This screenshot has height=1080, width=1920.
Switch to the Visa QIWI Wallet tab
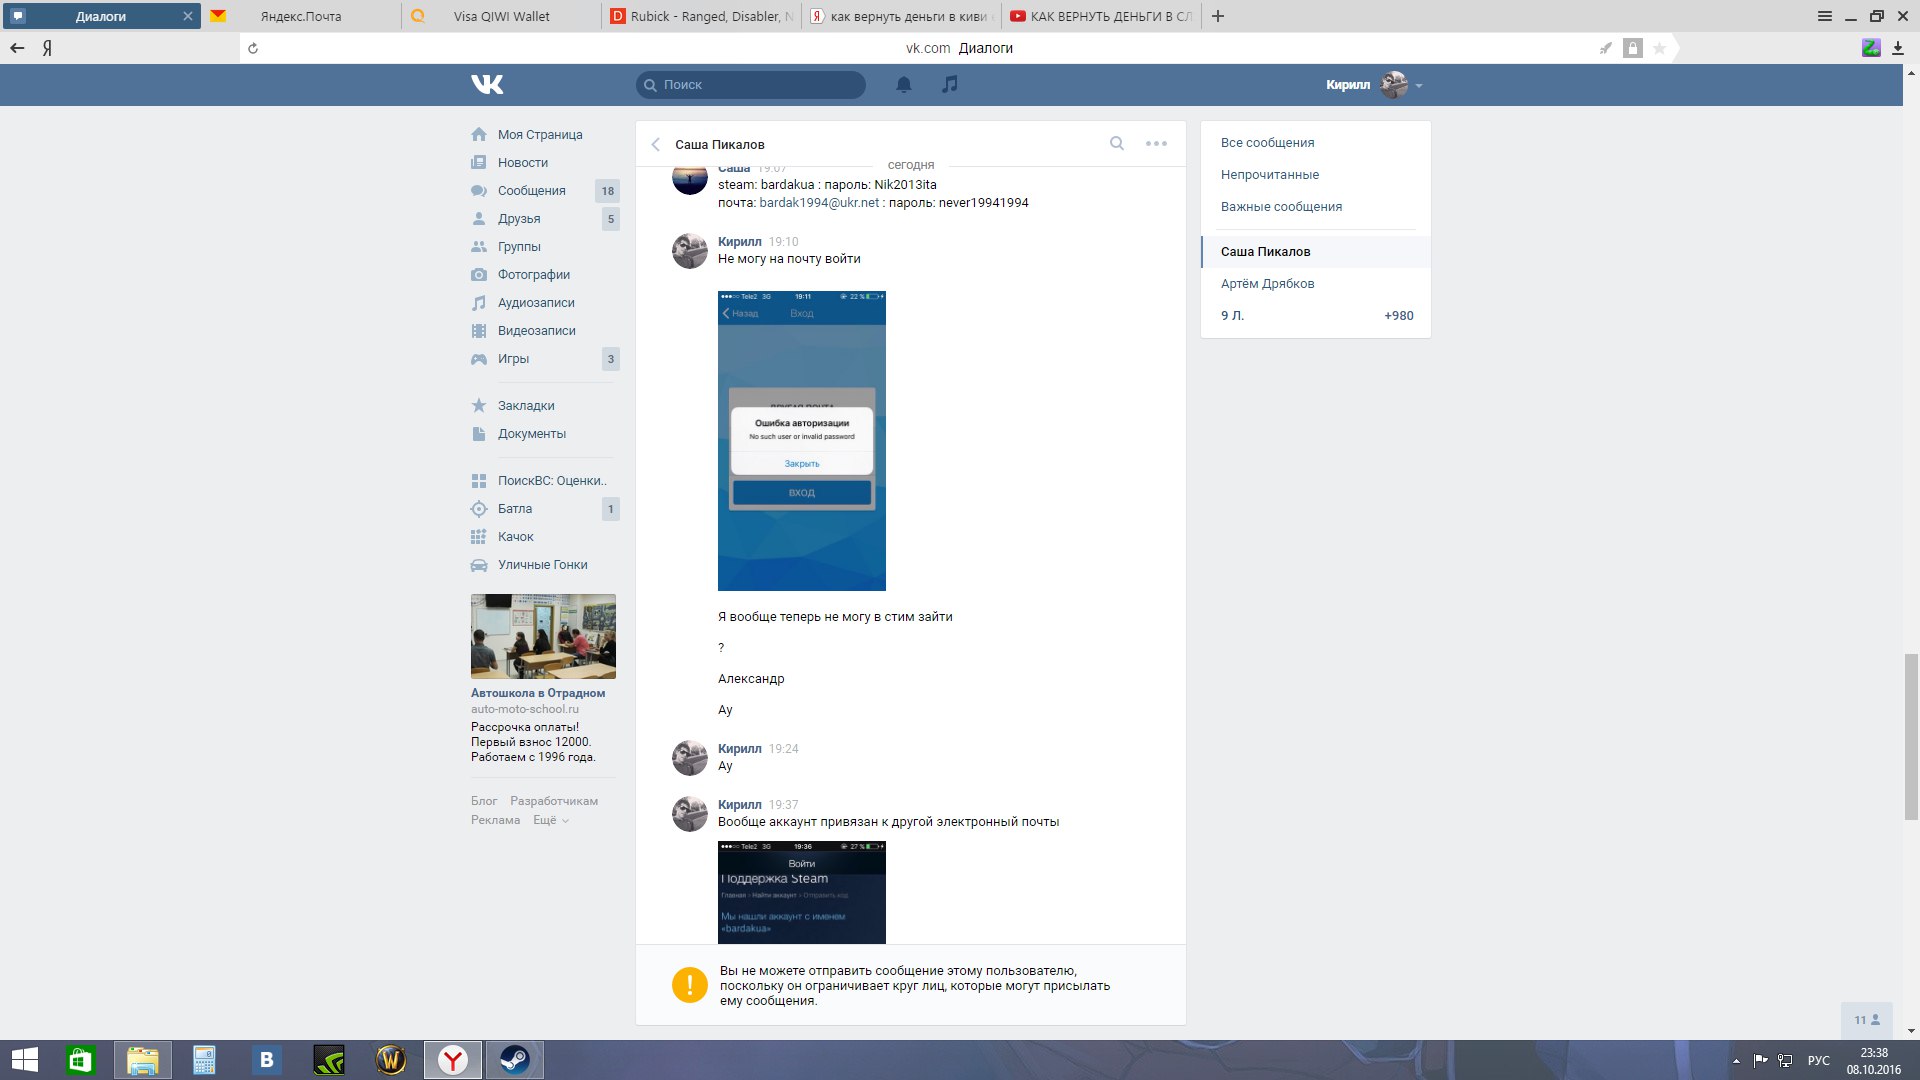click(x=501, y=16)
